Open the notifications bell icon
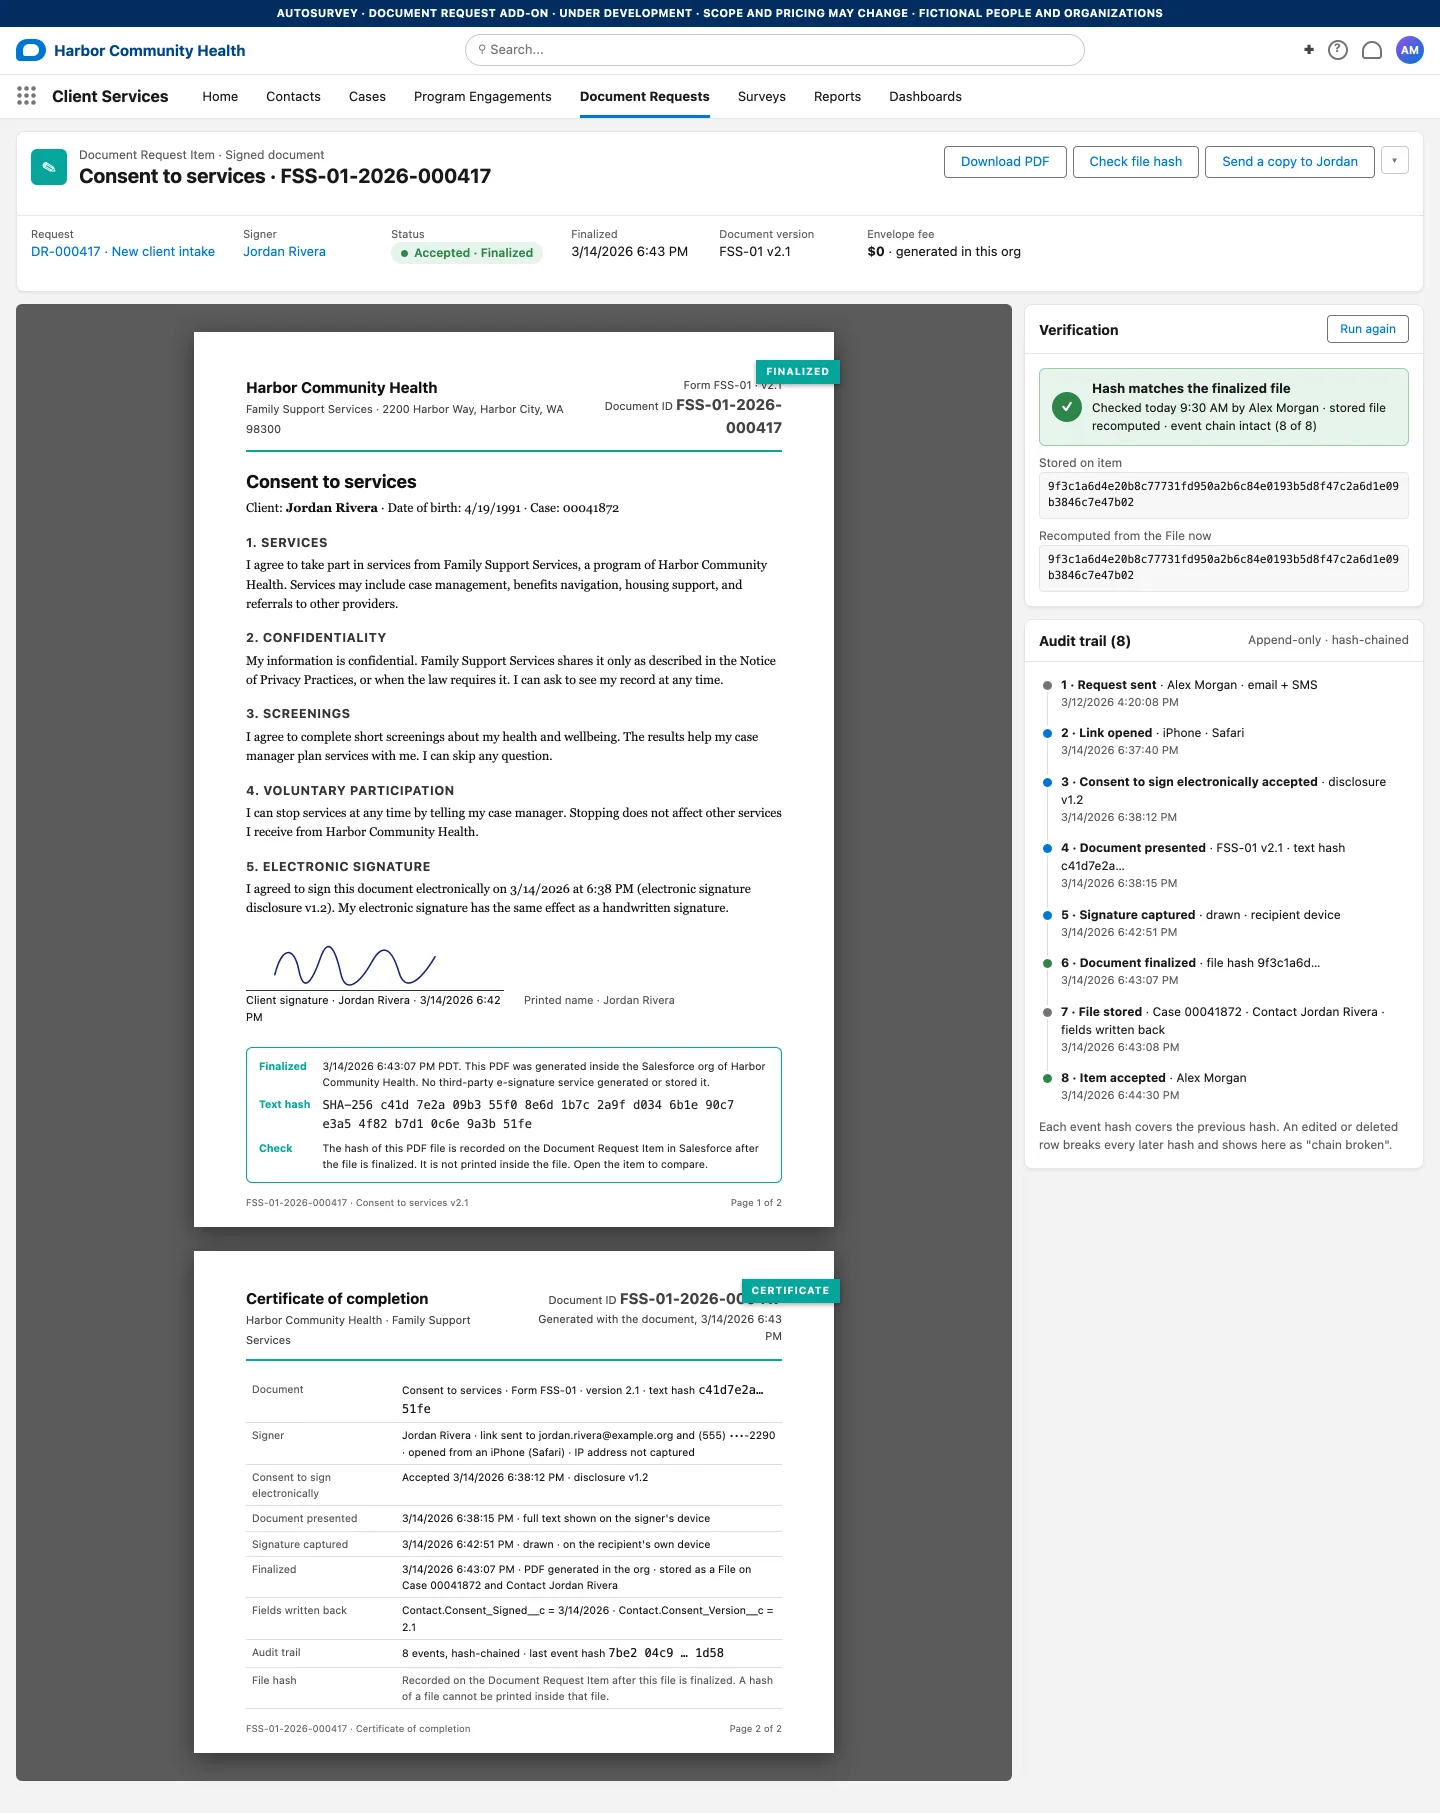 (1372, 50)
